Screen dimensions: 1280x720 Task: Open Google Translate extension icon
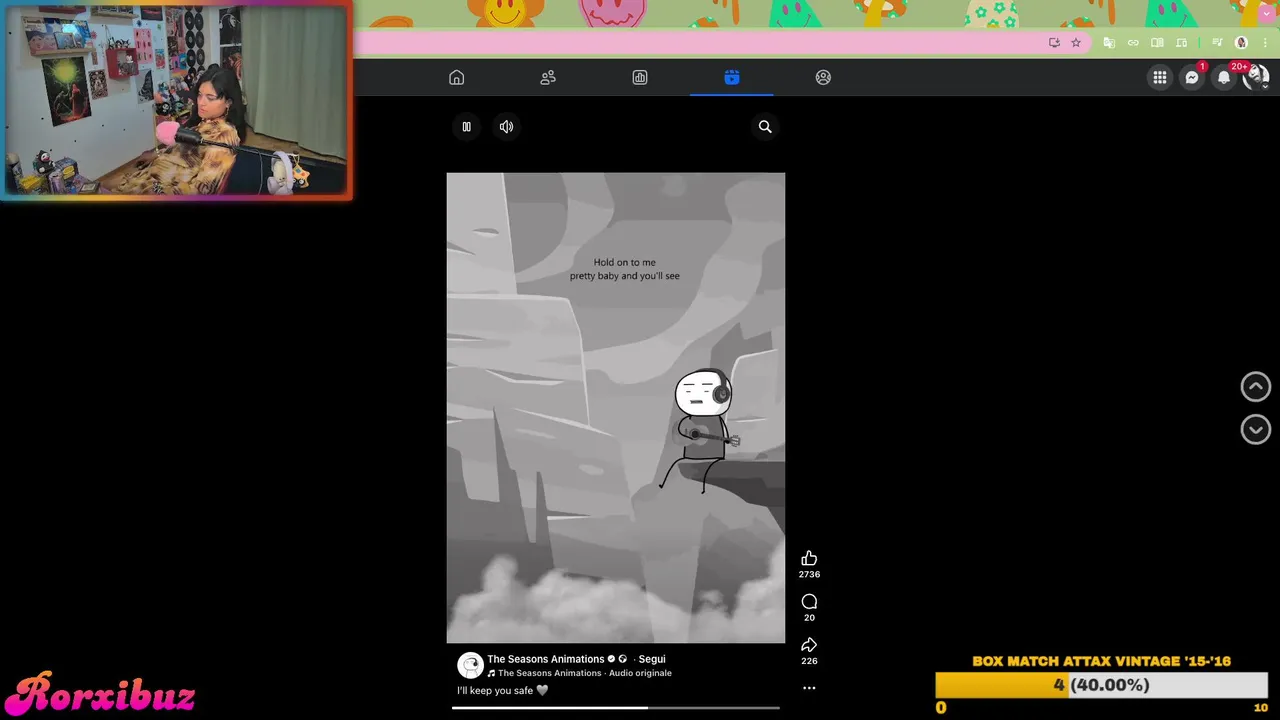(1109, 43)
